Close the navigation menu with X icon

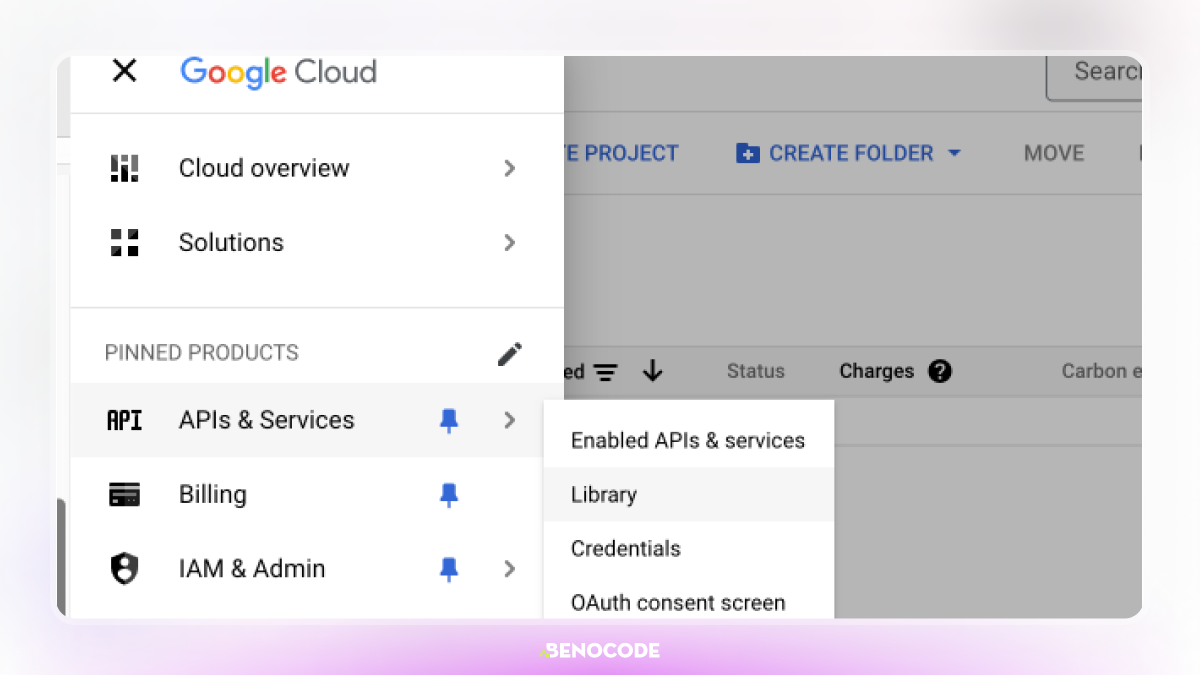point(124,71)
